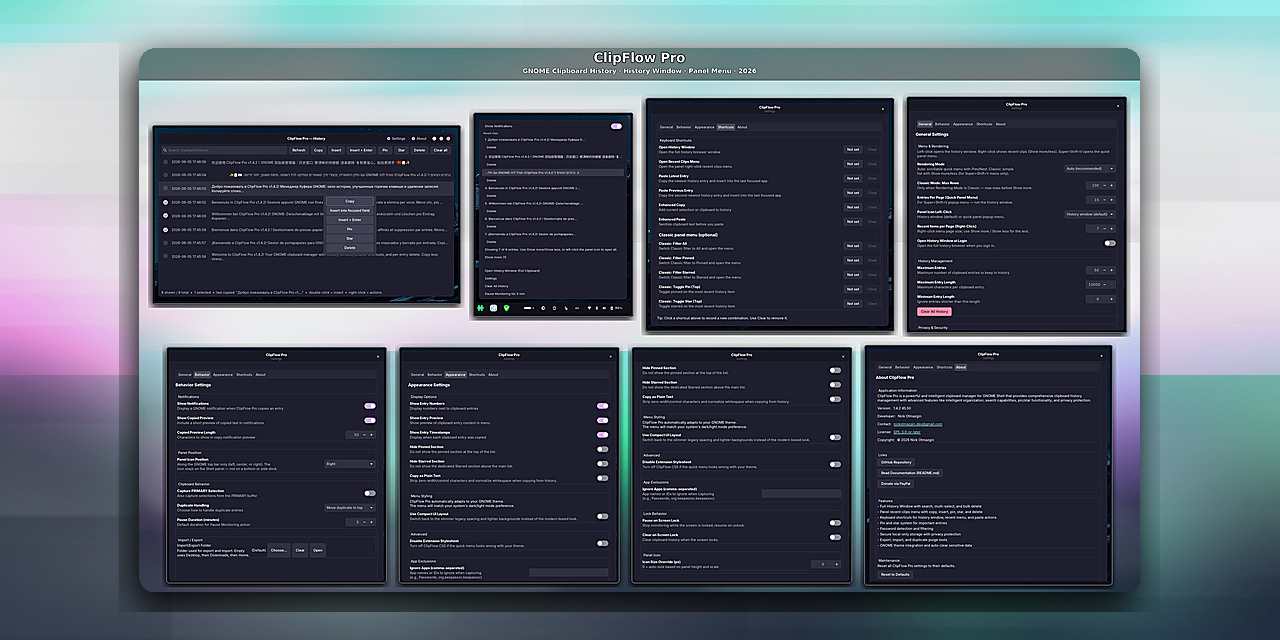Toggle Show Entry Numbers switch
The image size is (1280, 640).
(603, 406)
